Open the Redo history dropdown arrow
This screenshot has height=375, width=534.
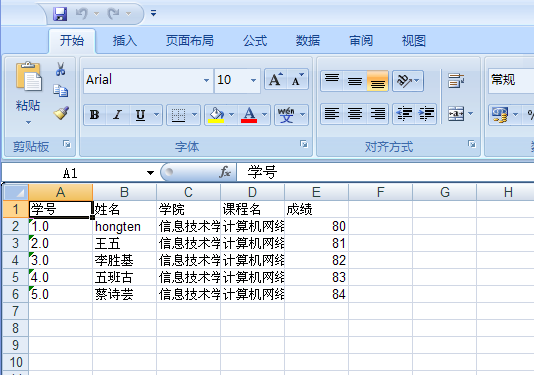(x=128, y=14)
